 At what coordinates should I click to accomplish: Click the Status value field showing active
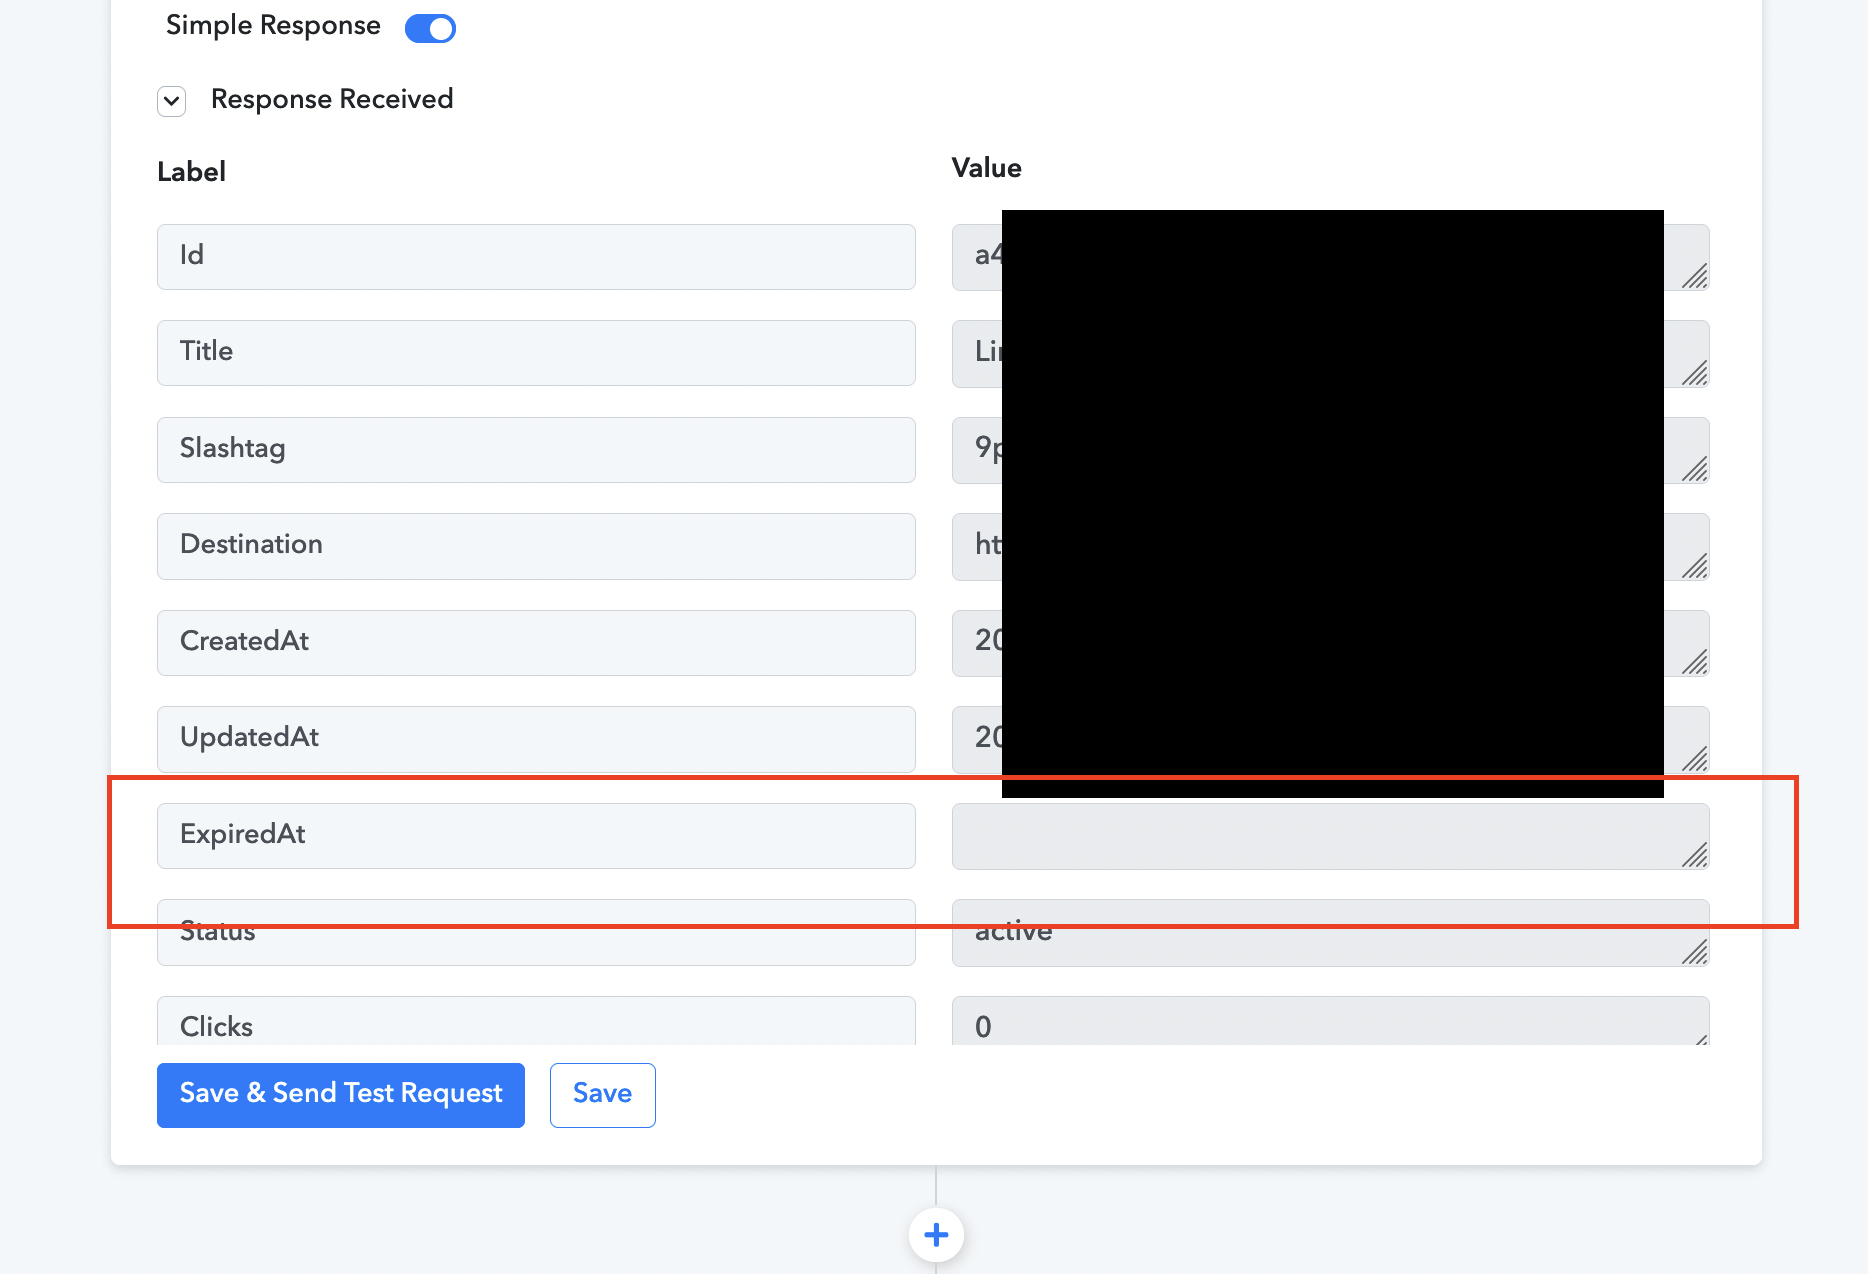pyautogui.click(x=1330, y=933)
